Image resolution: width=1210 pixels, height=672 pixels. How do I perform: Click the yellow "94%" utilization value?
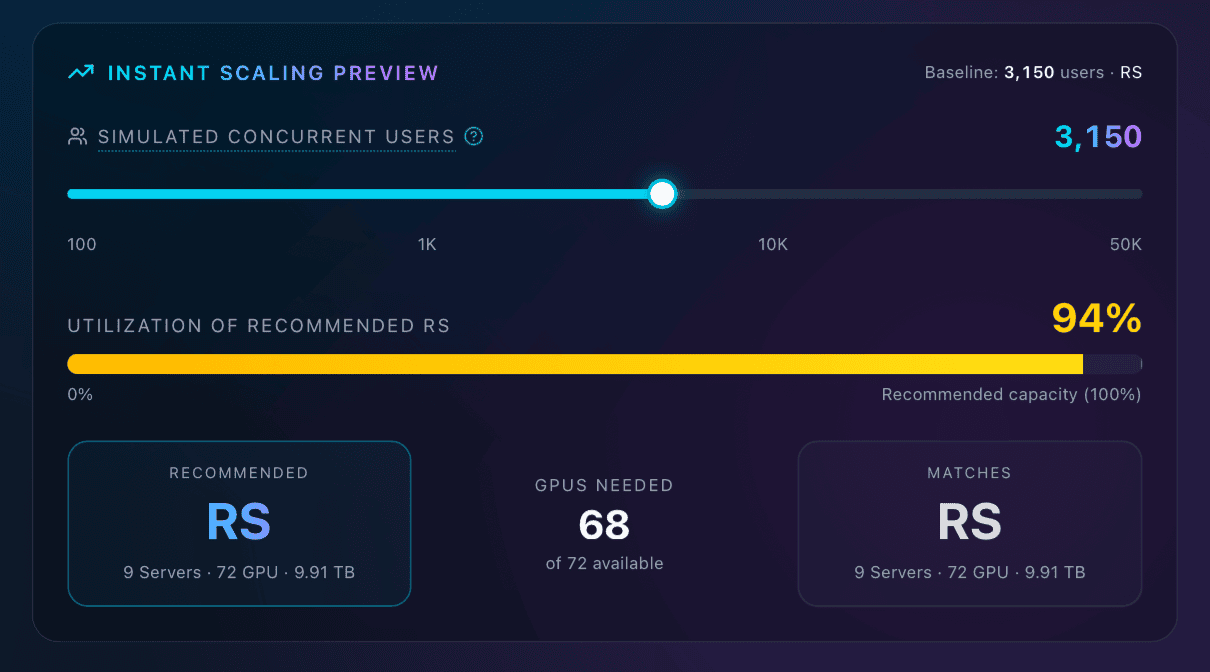[1097, 319]
